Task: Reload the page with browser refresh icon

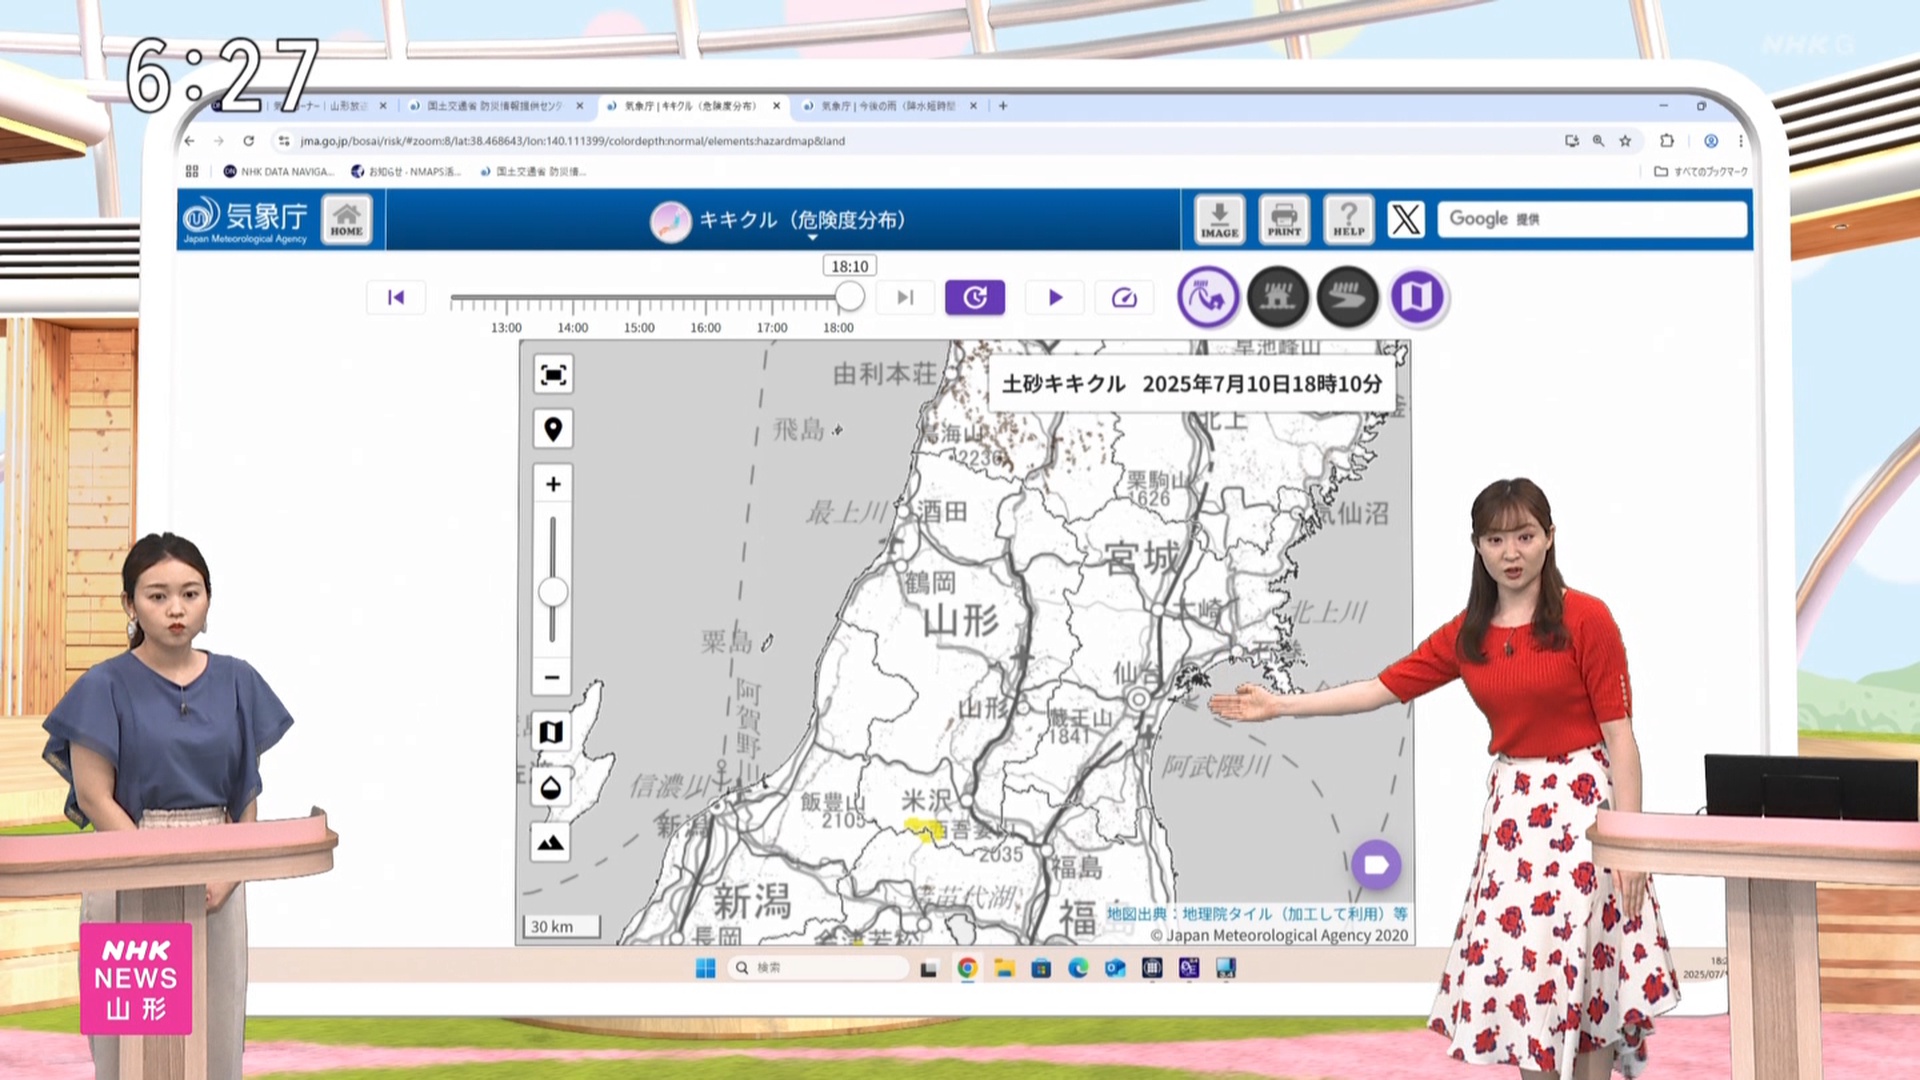Action: click(248, 141)
